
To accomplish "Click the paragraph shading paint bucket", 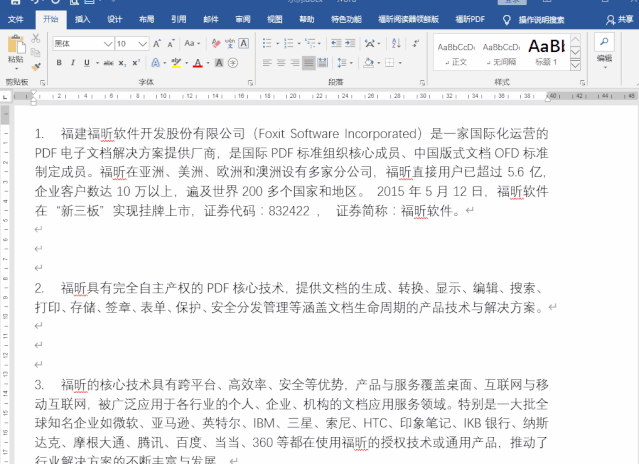I will (x=368, y=63).
